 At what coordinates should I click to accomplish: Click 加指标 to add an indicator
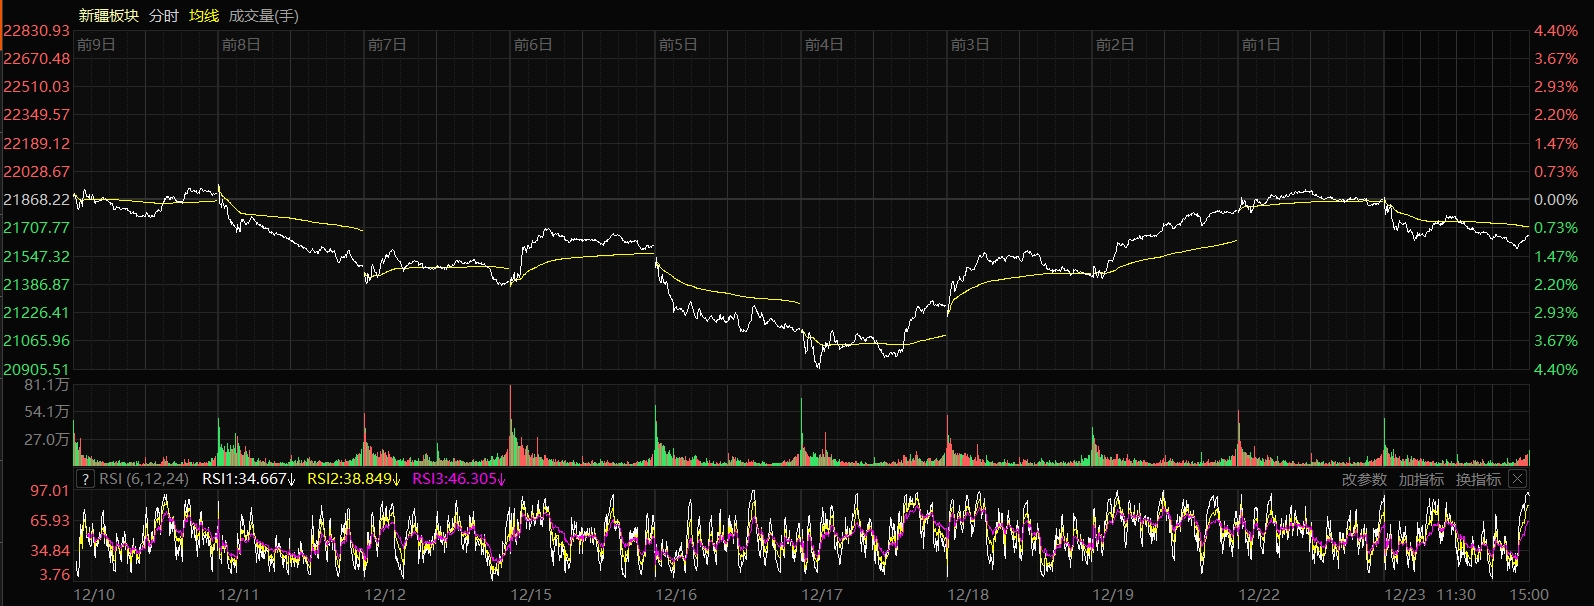1421,480
